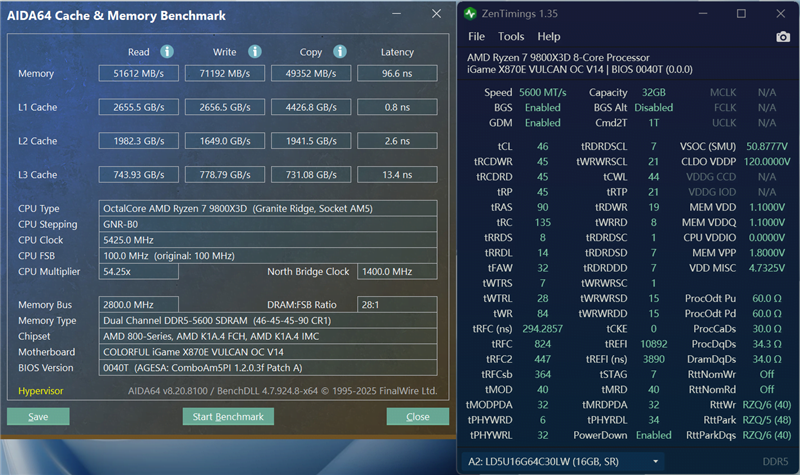Click Start Benchmark button
This screenshot has width=800, height=475.
pyautogui.click(x=228, y=416)
